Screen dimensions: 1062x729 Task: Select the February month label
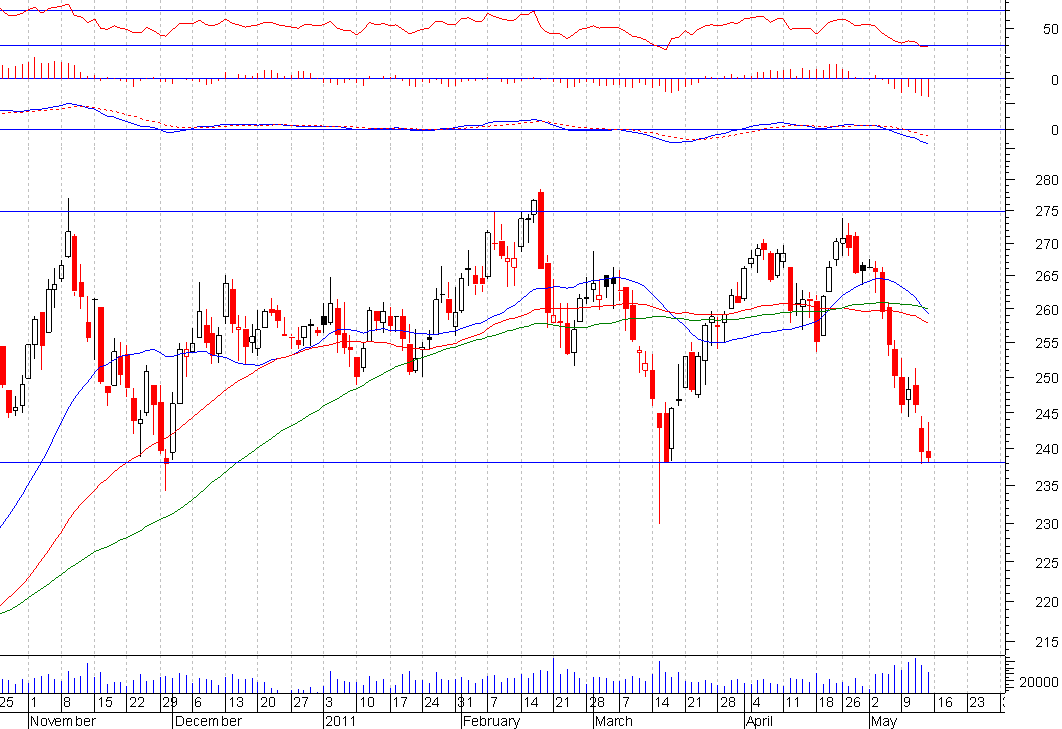tap(491, 721)
